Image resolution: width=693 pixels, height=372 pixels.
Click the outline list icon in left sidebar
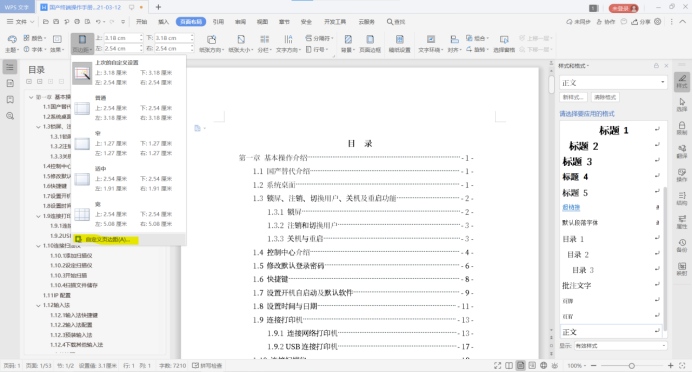[x=10, y=67]
